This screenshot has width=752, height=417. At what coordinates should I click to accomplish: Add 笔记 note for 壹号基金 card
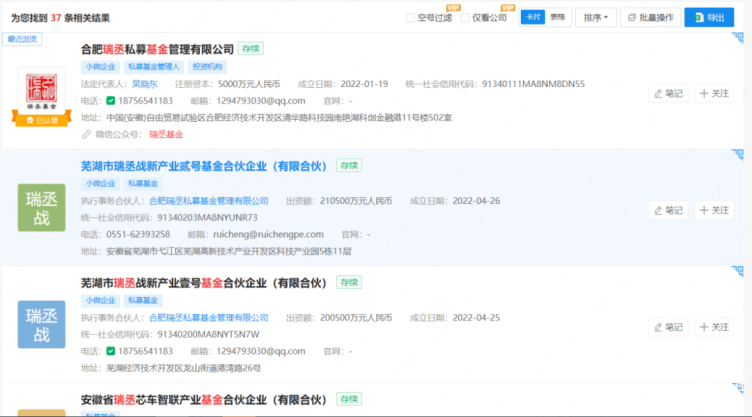[x=669, y=327]
